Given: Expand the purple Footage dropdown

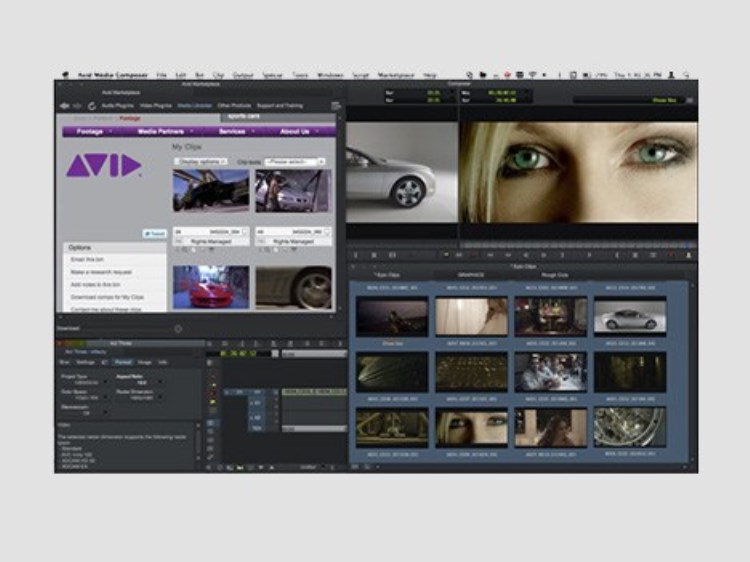Looking at the screenshot, I should click(94, 132).
